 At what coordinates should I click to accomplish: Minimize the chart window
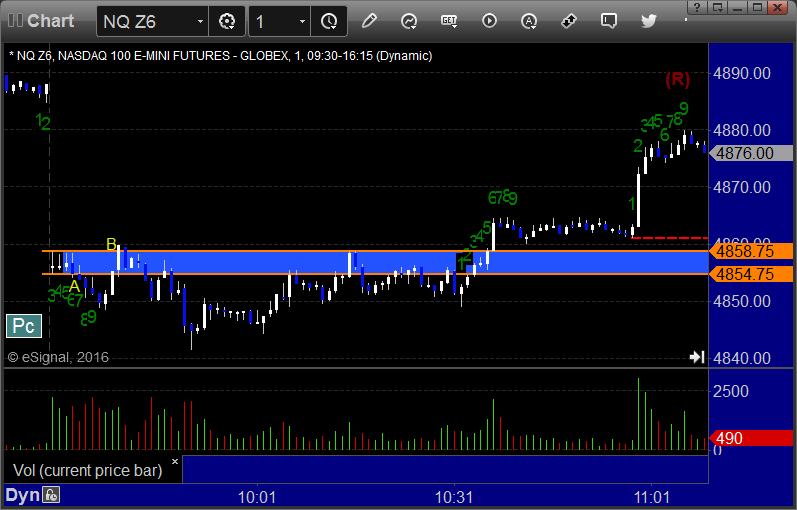click(738, 7)
